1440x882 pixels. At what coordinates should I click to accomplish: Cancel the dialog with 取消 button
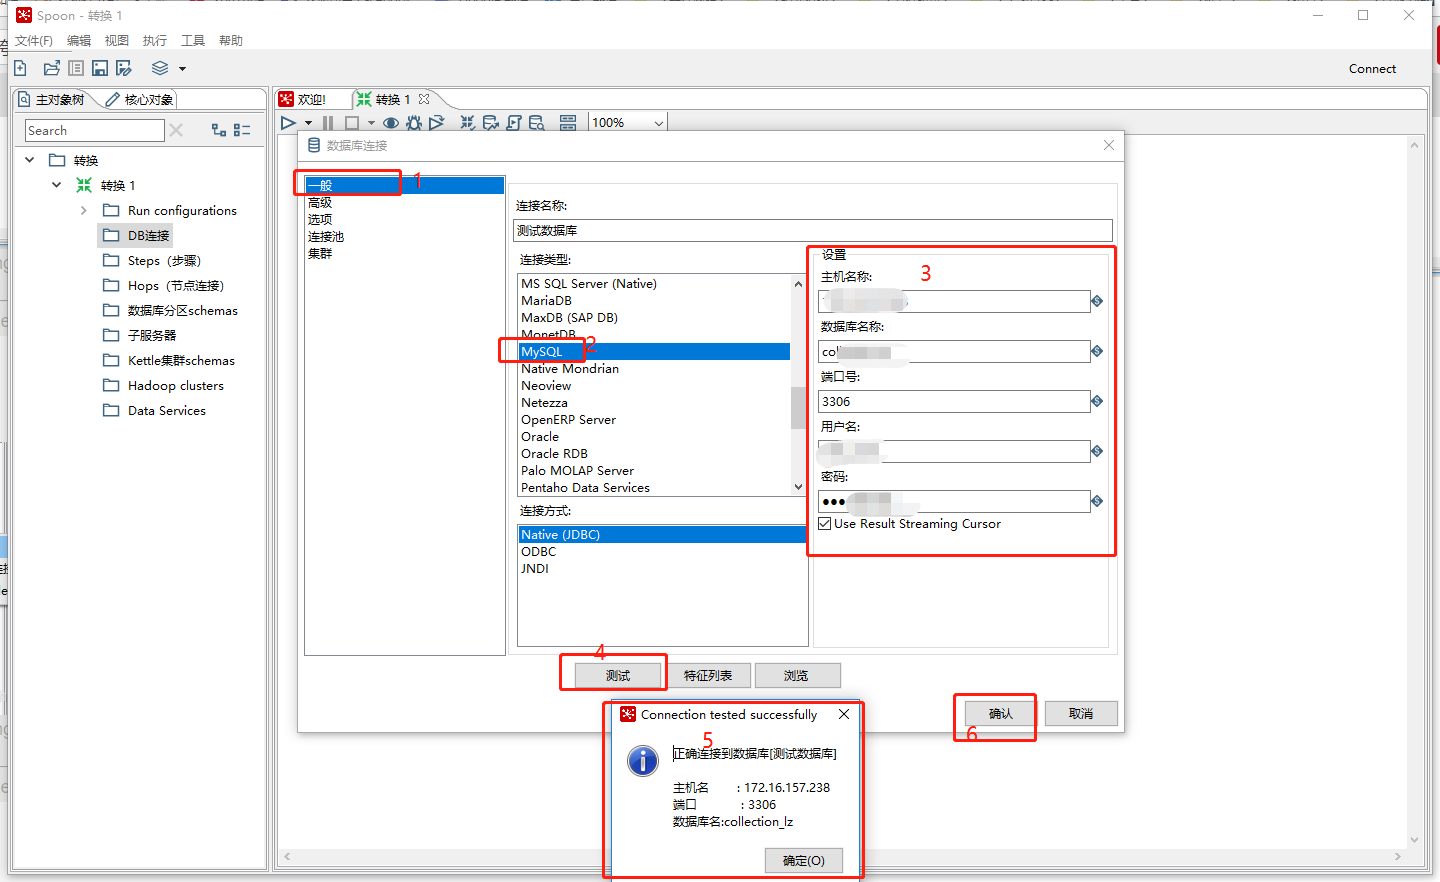click(1081, 713)
